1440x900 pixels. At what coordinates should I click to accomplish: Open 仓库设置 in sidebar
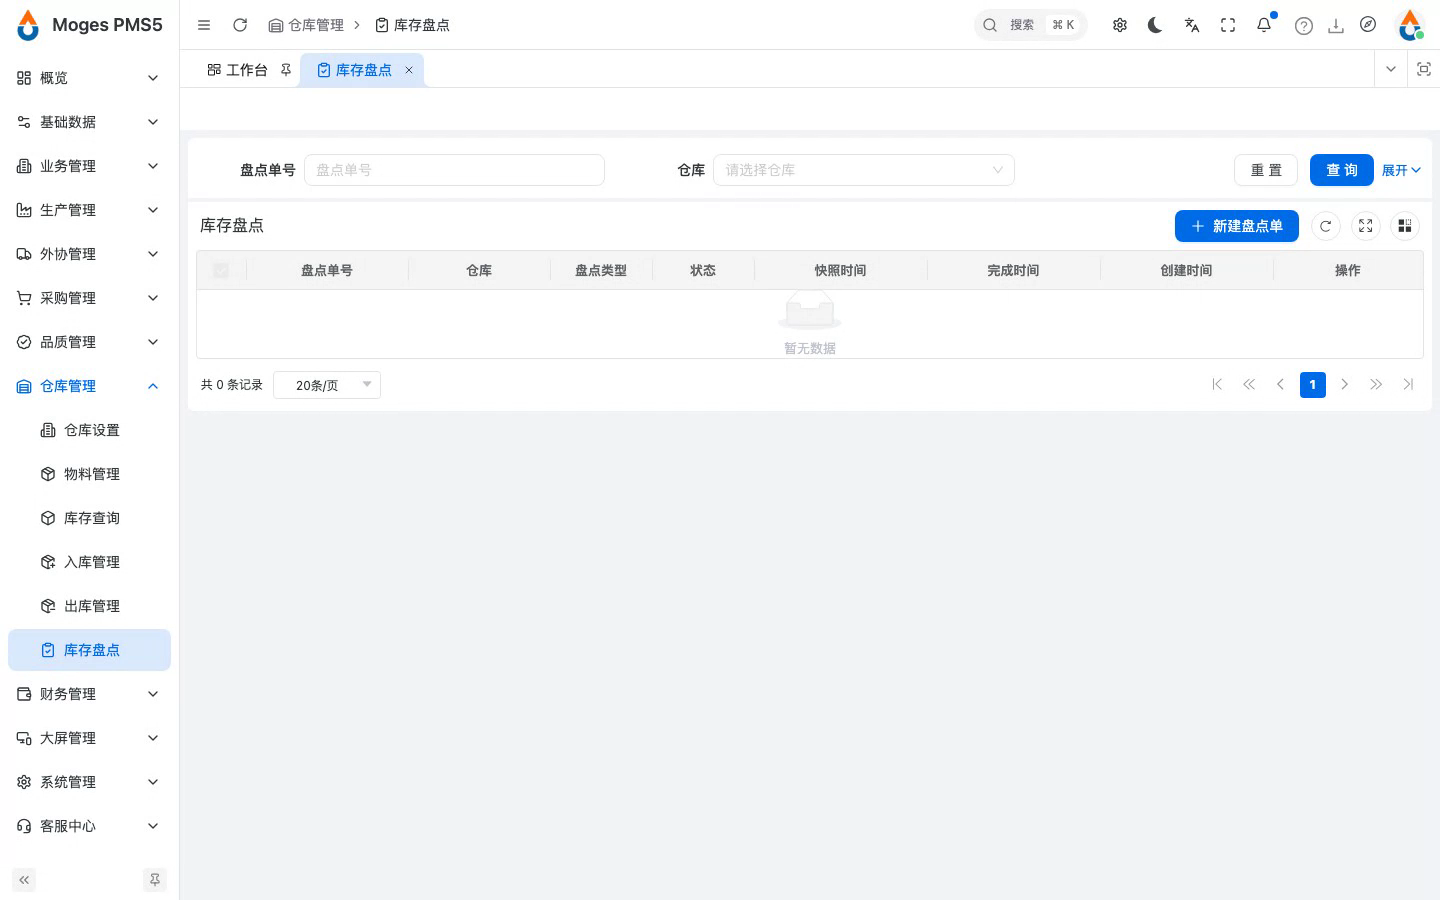coord(89,430)
